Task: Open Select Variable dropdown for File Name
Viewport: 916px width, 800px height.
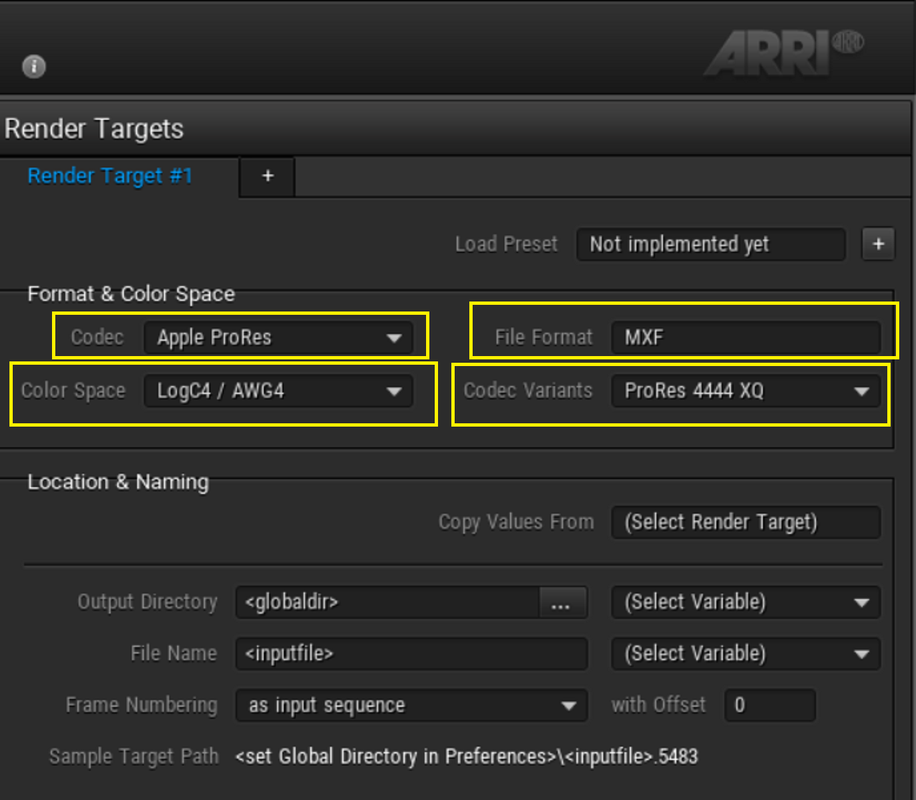Action: point(745,653)
